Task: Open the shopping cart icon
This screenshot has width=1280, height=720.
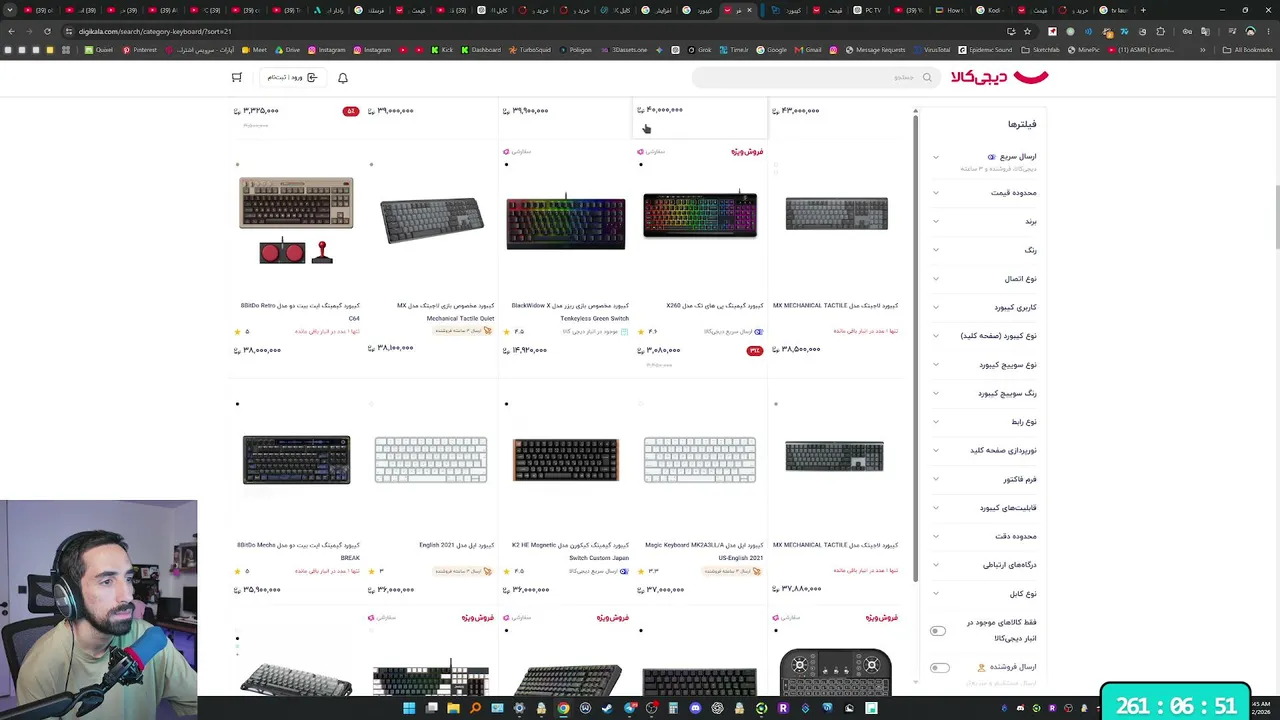Action: [x=237, y=78]
